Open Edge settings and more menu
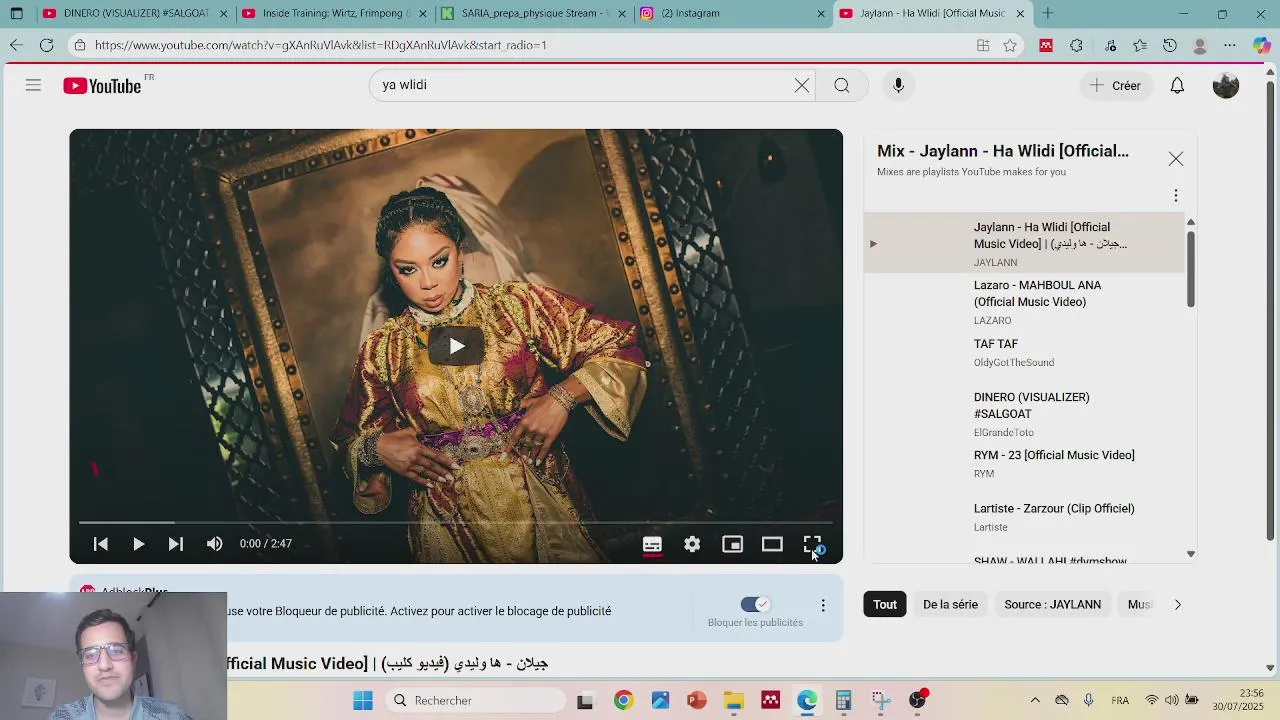This screenshot has height=720, width=1280. coord(1230,45)
